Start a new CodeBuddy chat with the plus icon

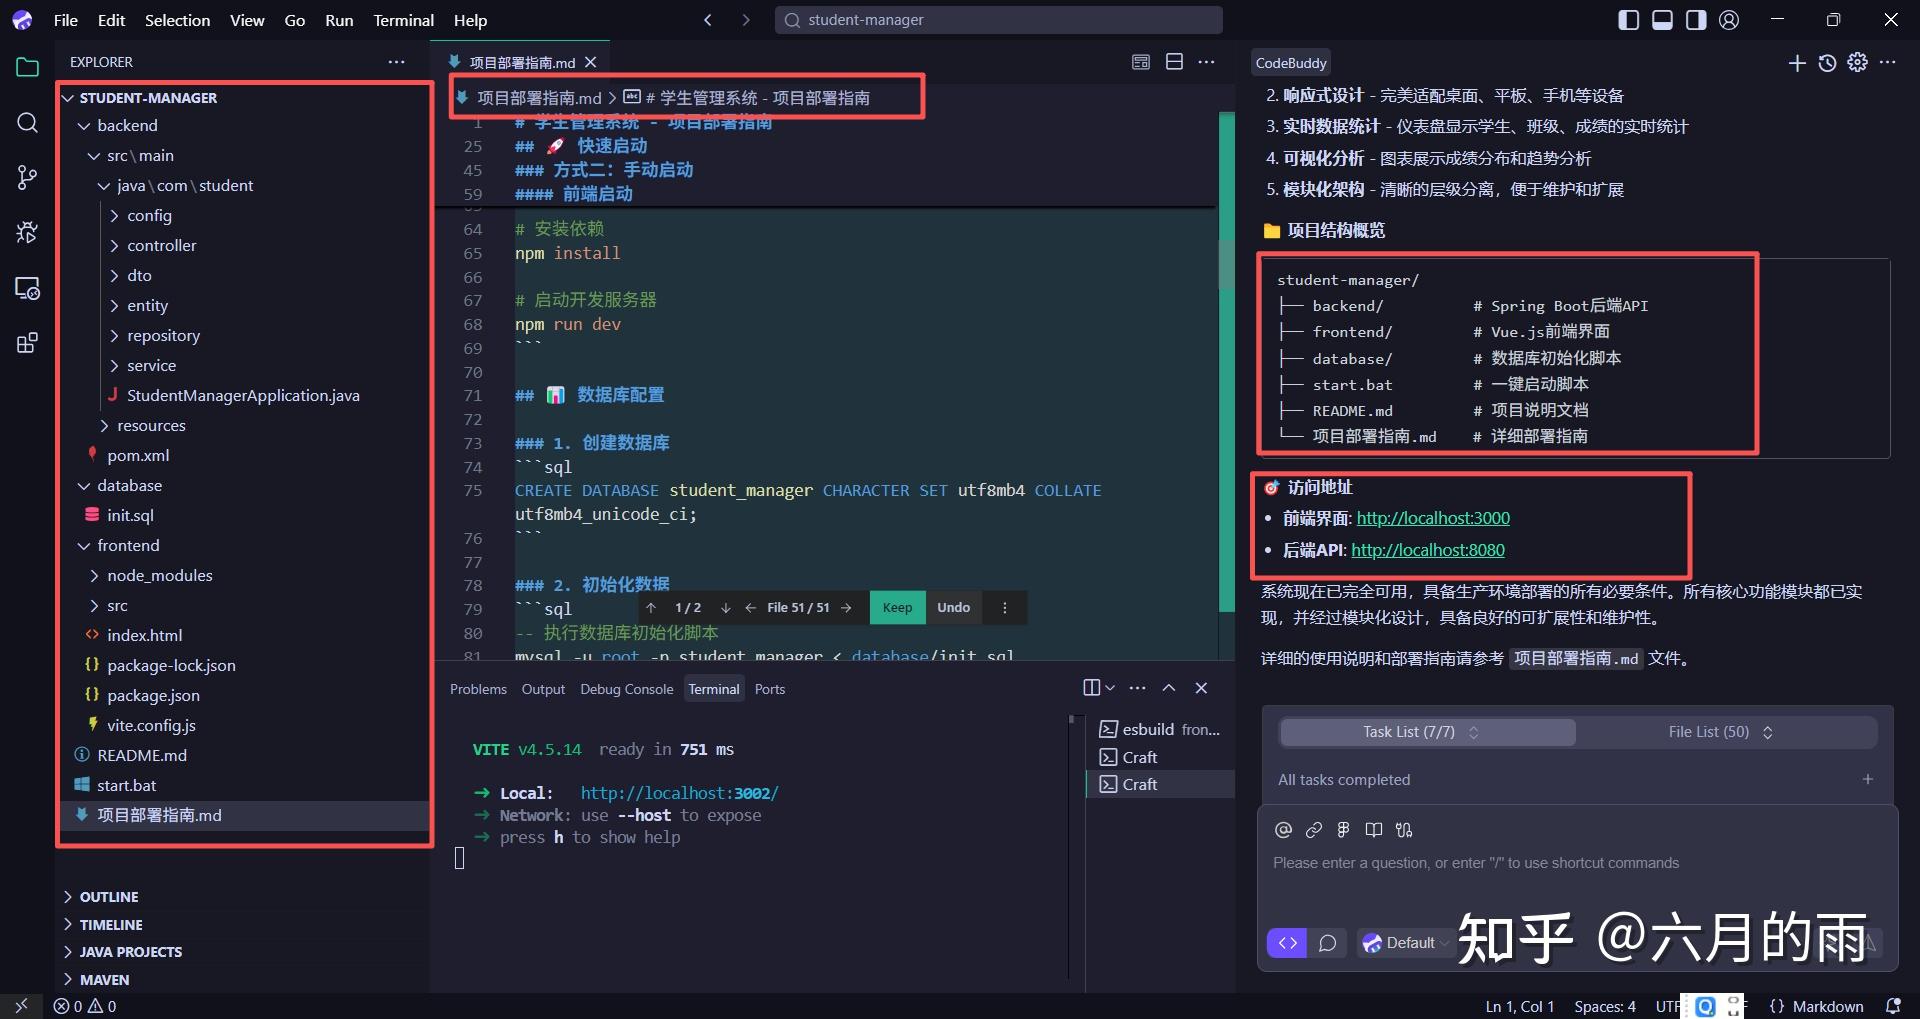tap(1796, 62)
